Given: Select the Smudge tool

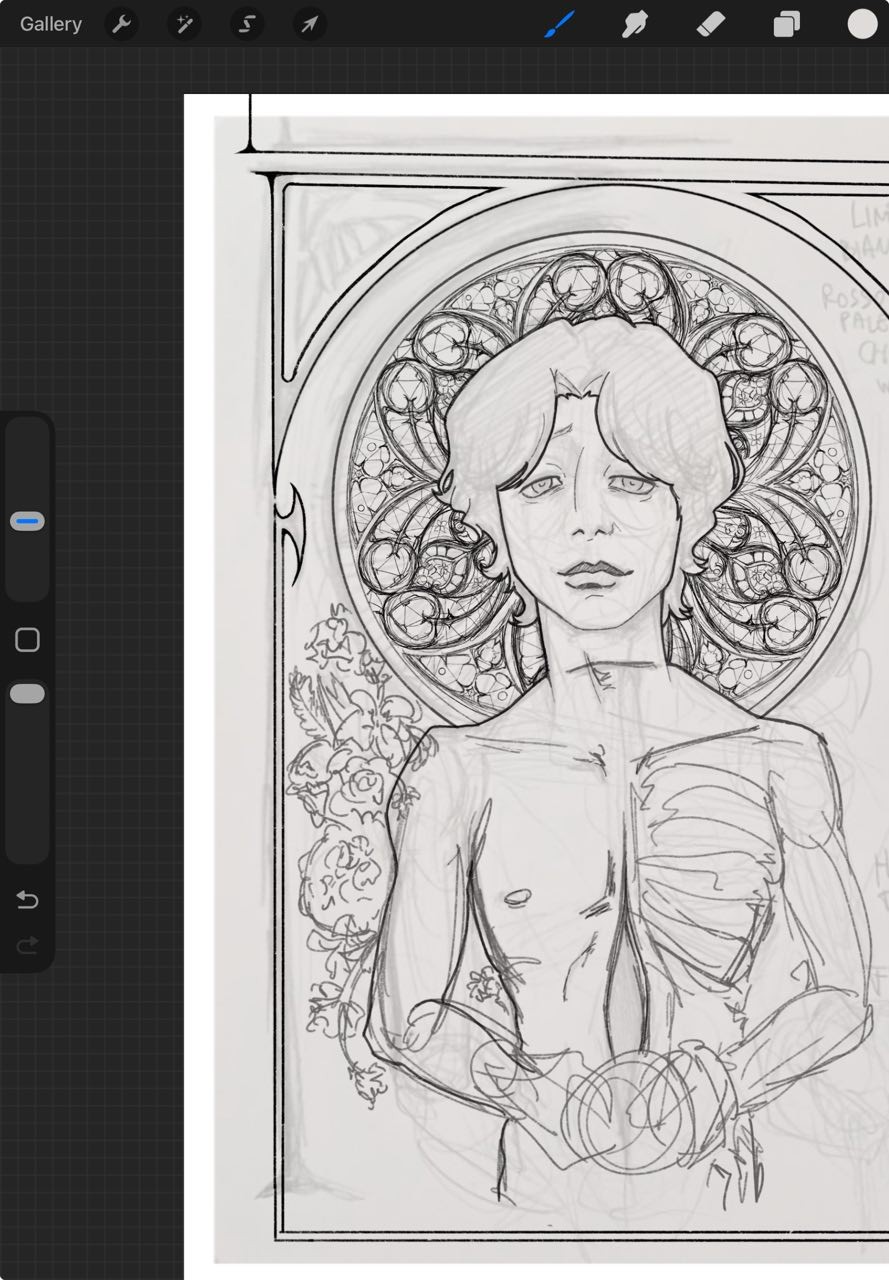Looking at the screenshot, I should pyautogui.click(x=634, y=24).
